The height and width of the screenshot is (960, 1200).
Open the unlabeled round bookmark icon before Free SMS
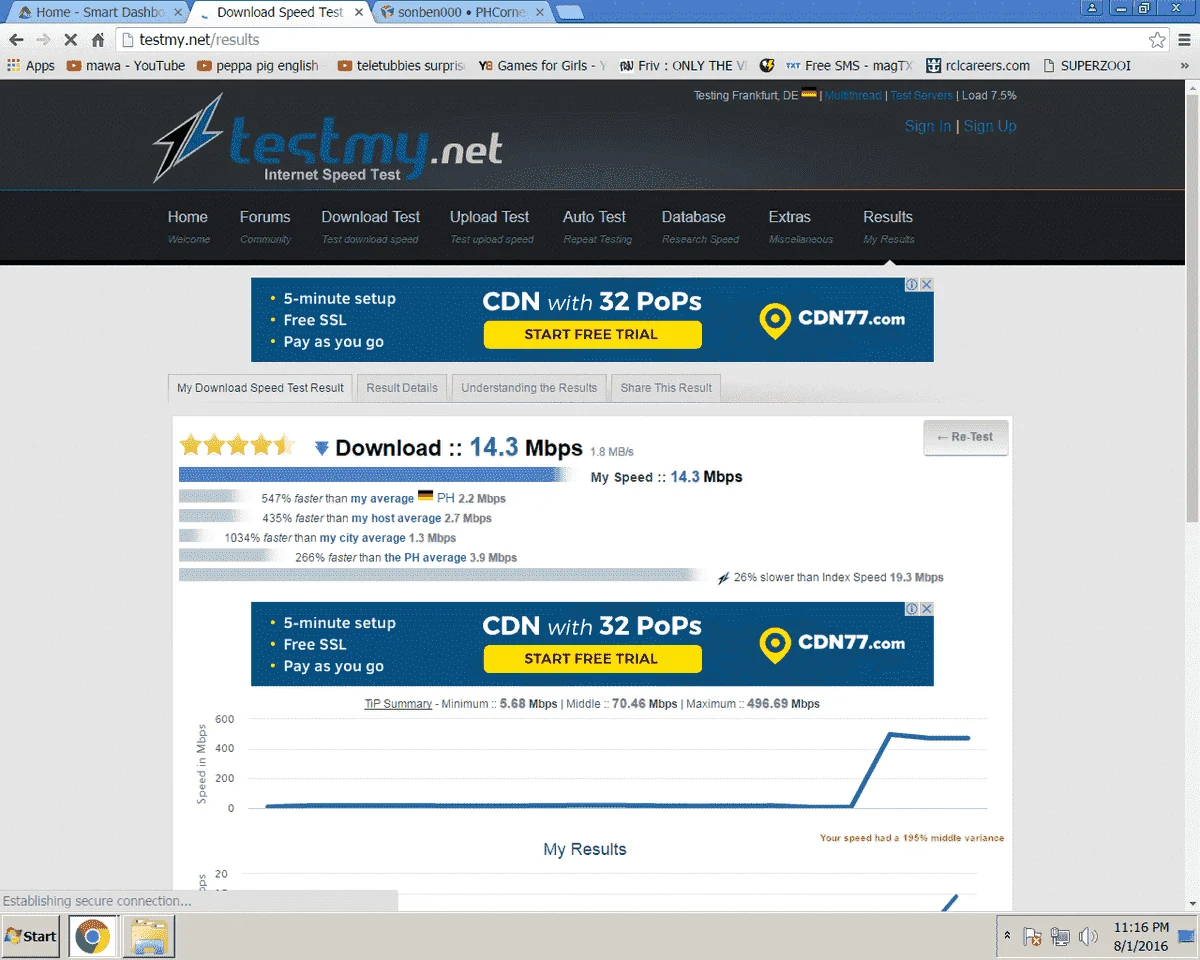767,65
